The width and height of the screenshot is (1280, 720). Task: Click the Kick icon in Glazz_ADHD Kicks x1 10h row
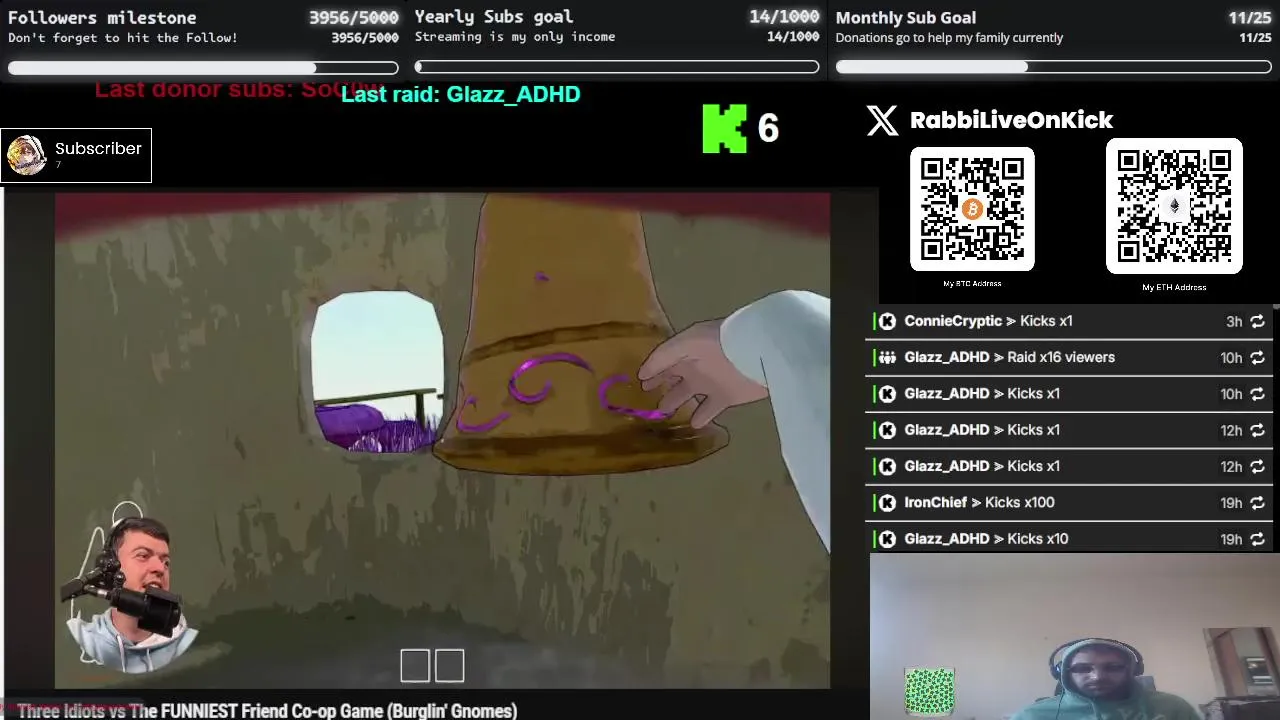pos(887,394)
